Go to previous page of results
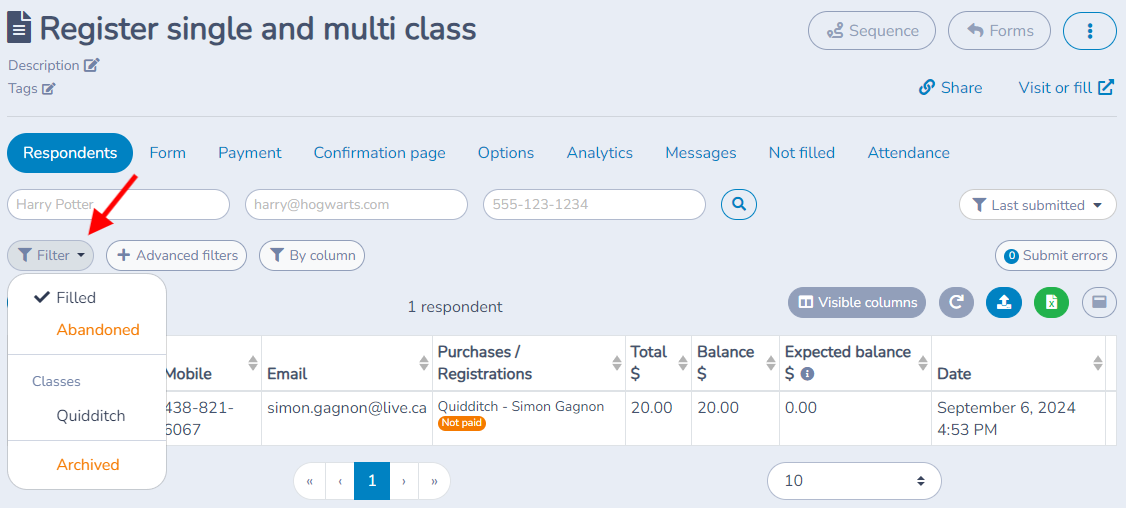 coord(340,481)
